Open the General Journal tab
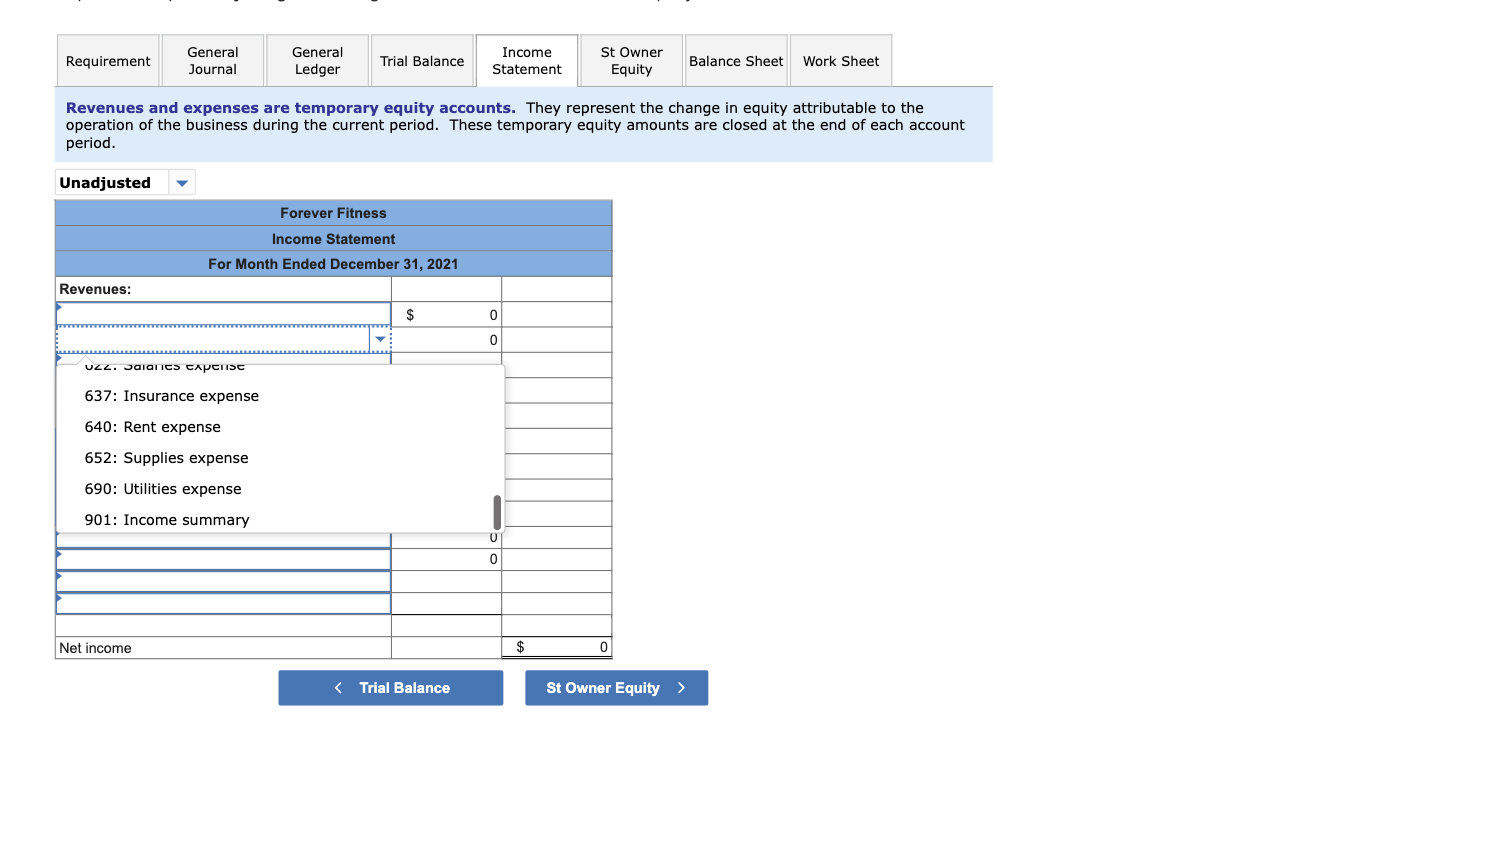The image size is (1486, 864). [212, 60]
